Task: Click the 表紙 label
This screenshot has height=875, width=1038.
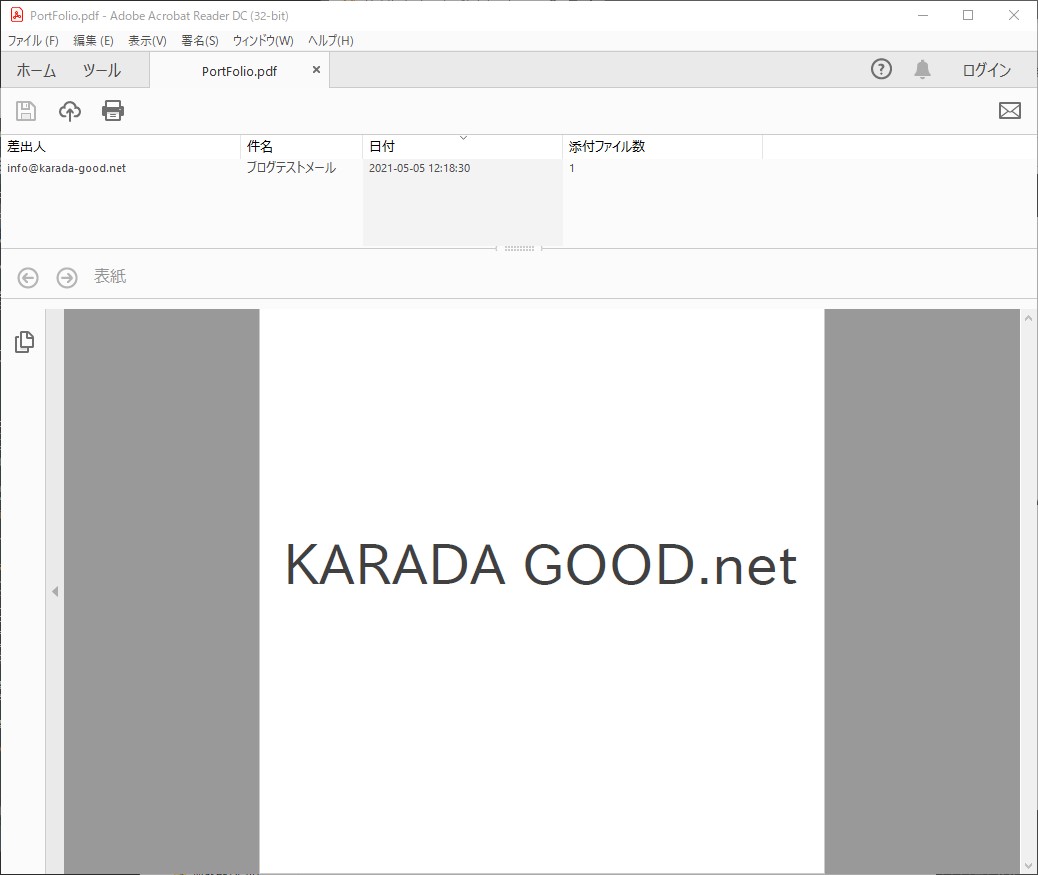Action: pyautogui.click(x=110, y=277)
